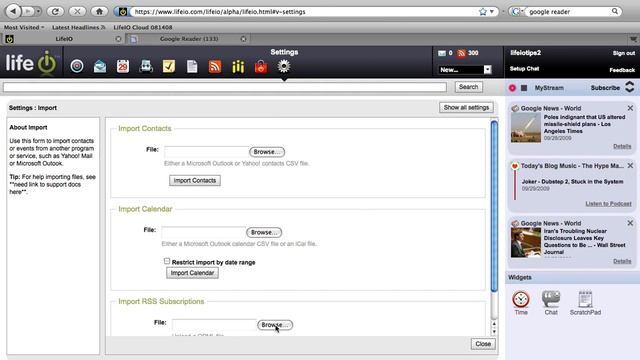Open the New... dropdown arrow
640x360 pixels.
pyautogui.click(x=487, y=70)
